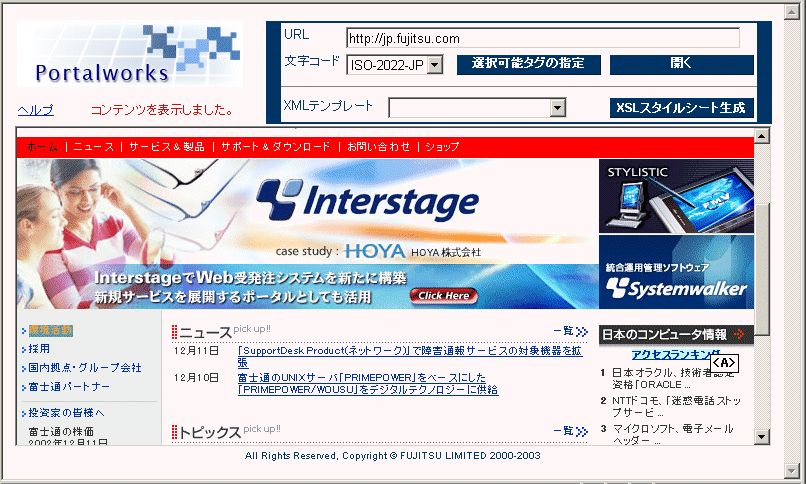This screenshot has width=806, height=484.
Task: Click the content frame scroll down arrow
Action: [761, 437]
